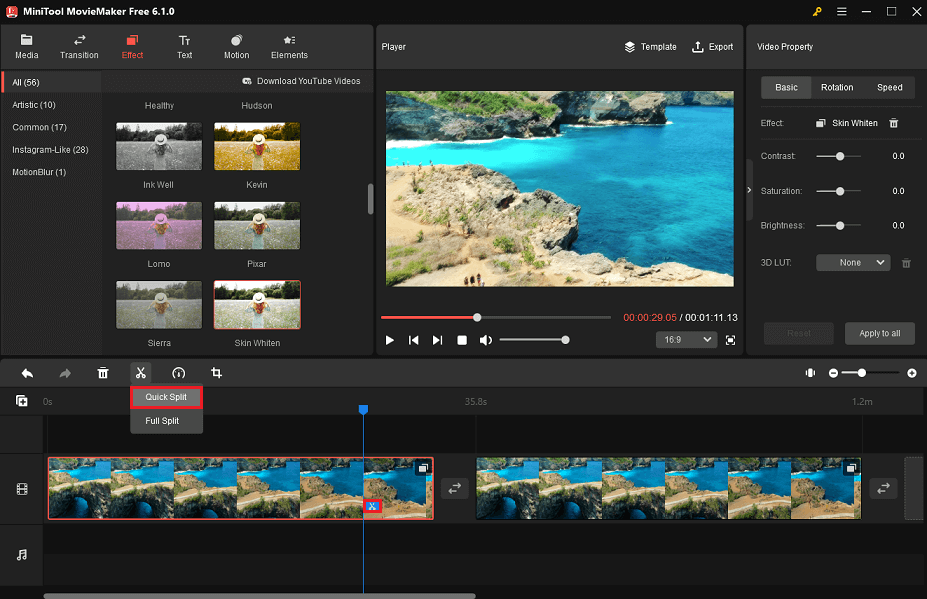Select the All (56) effects category
This screenshot has height=599, width=927.
click(x=51, y=82)
